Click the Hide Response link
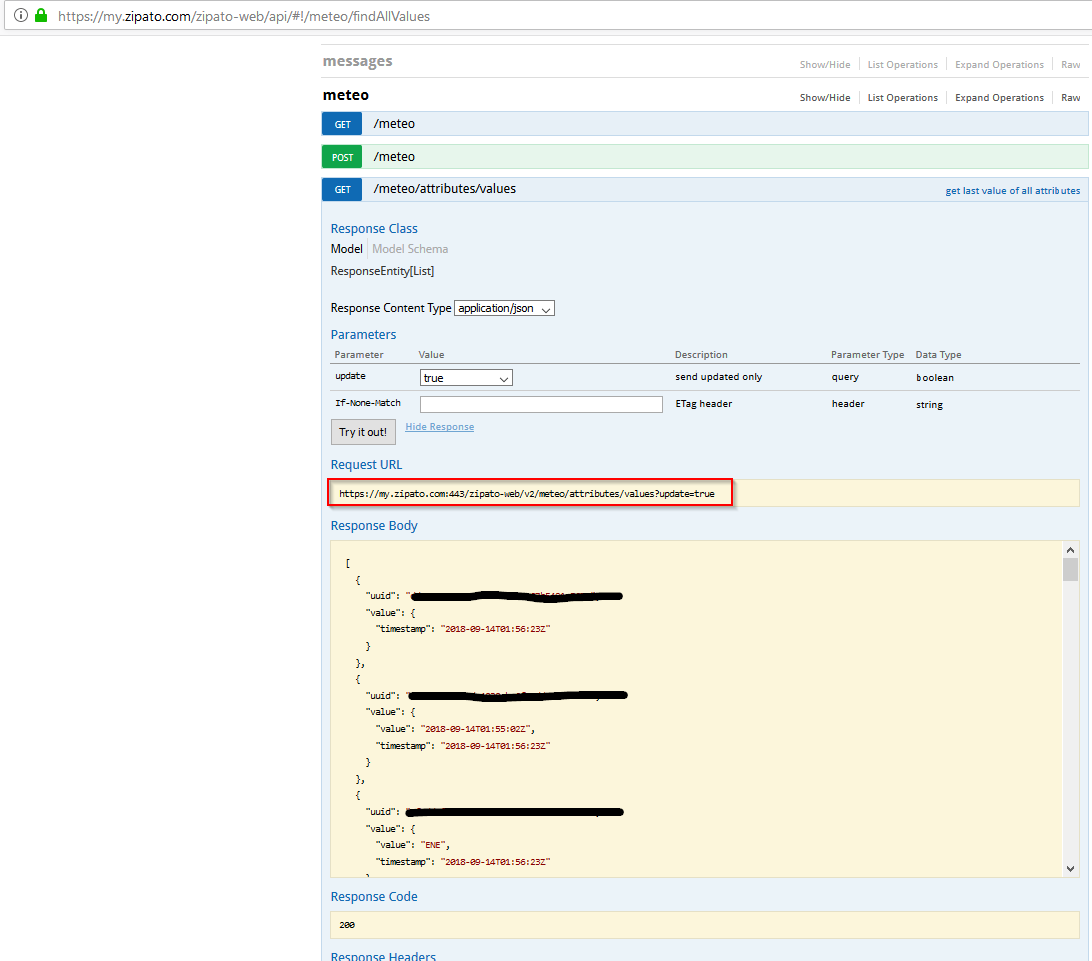 pyautogui.click(x=439, y=427)
